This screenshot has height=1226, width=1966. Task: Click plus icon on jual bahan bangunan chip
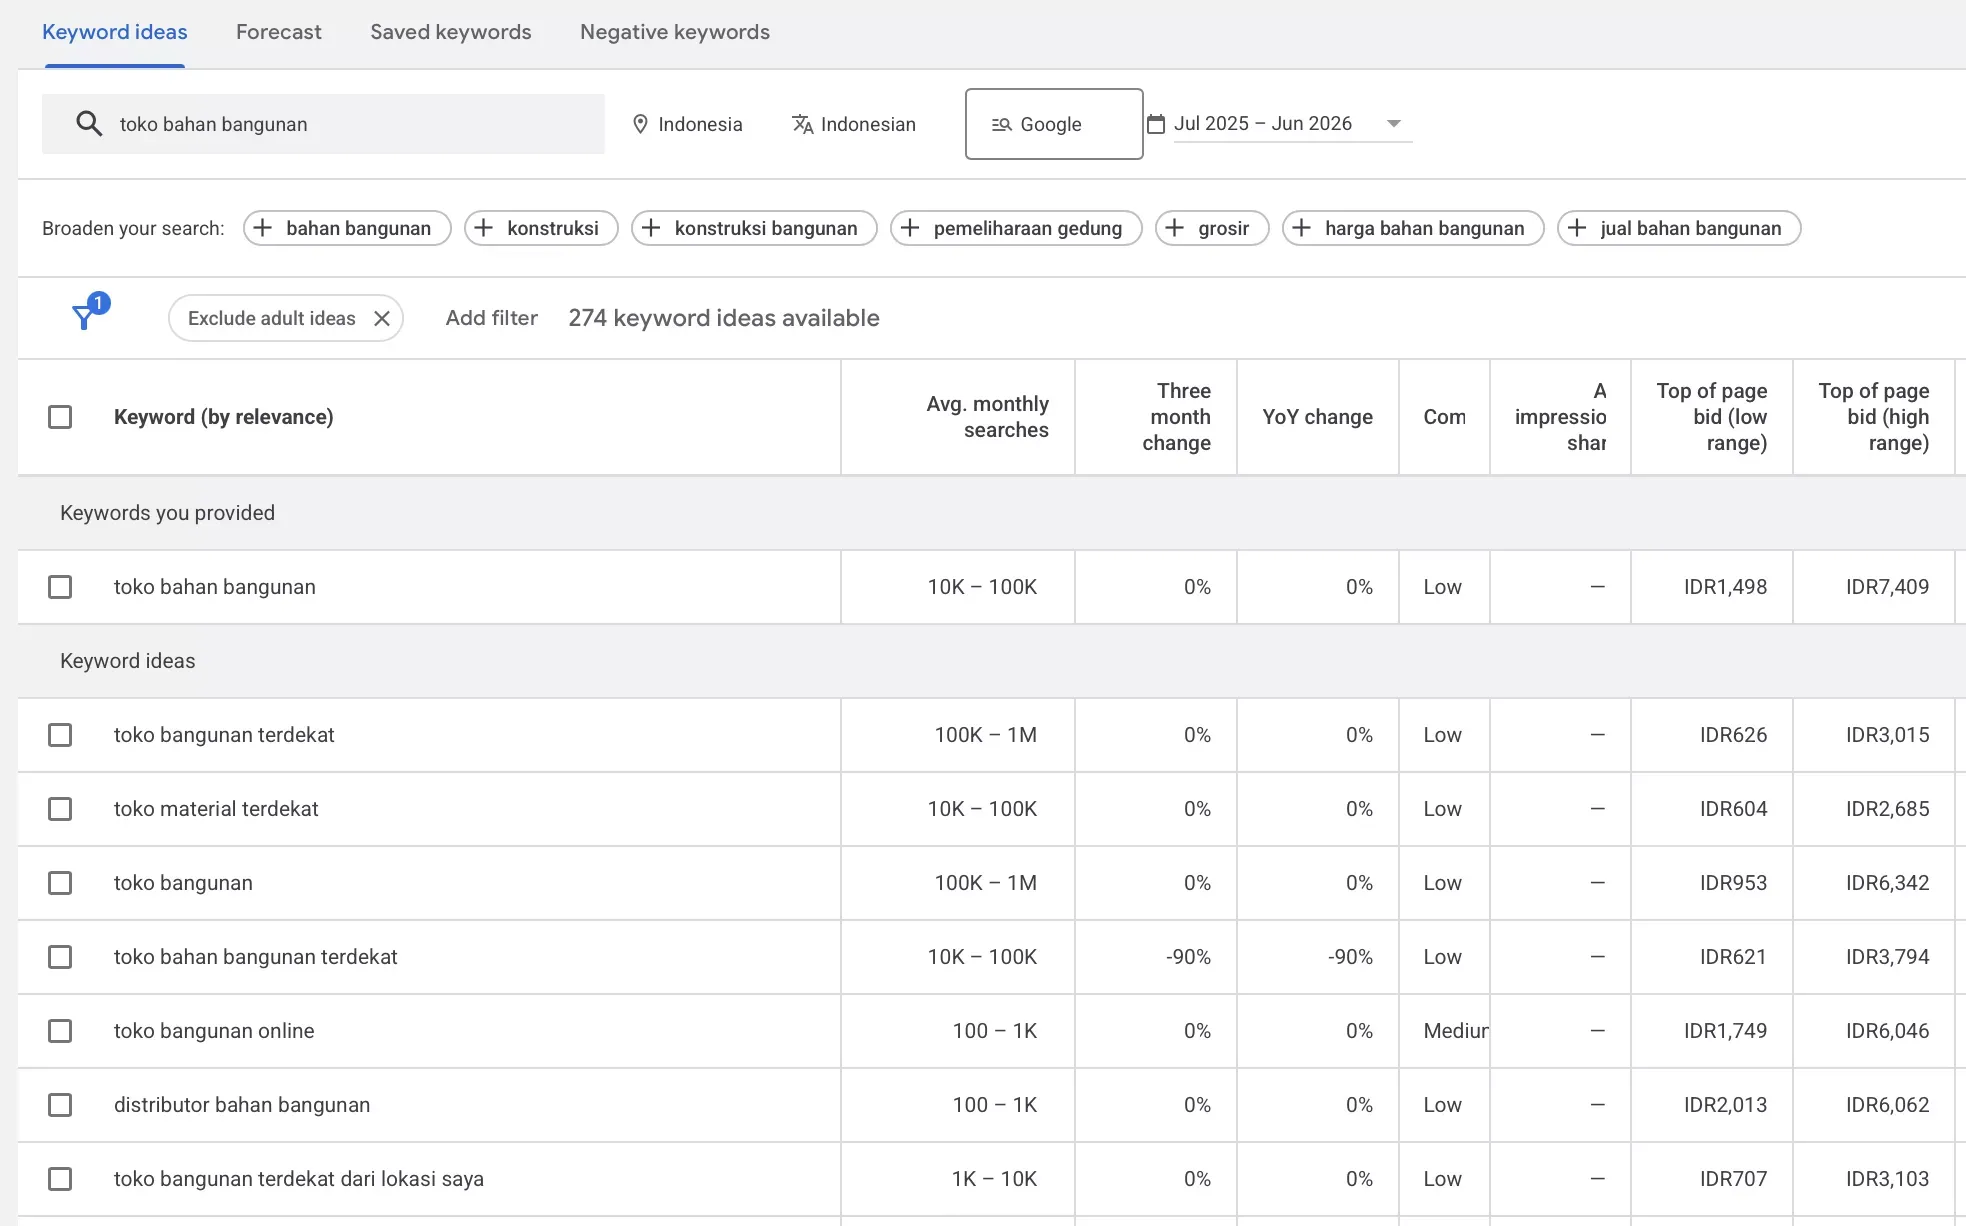(x=1577, y=228)
